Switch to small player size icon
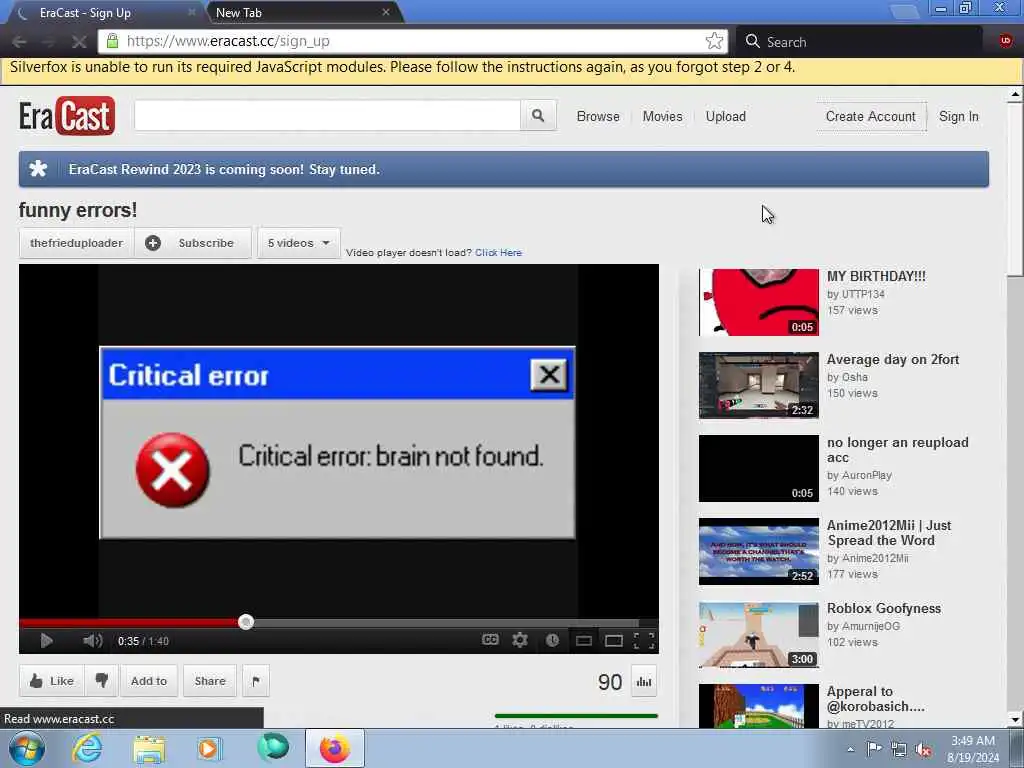 [x=584, y=641]
